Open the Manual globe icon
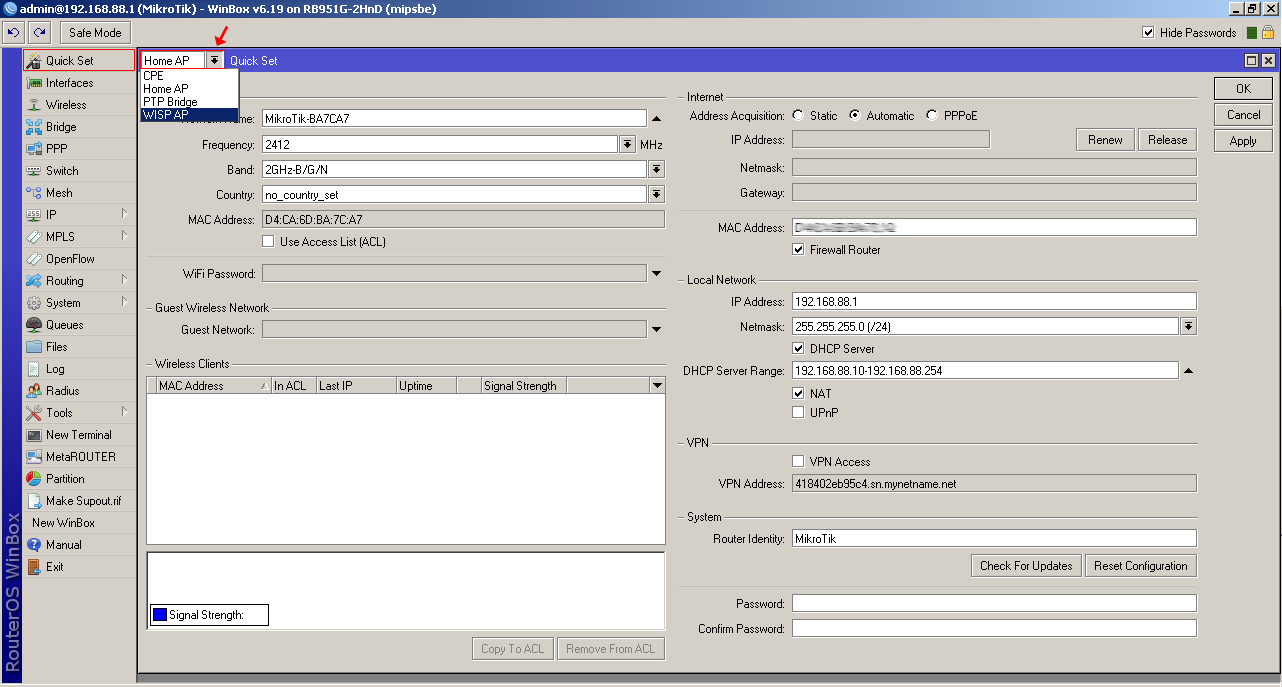Screen dimensions: 1282x687 [34, 545]
